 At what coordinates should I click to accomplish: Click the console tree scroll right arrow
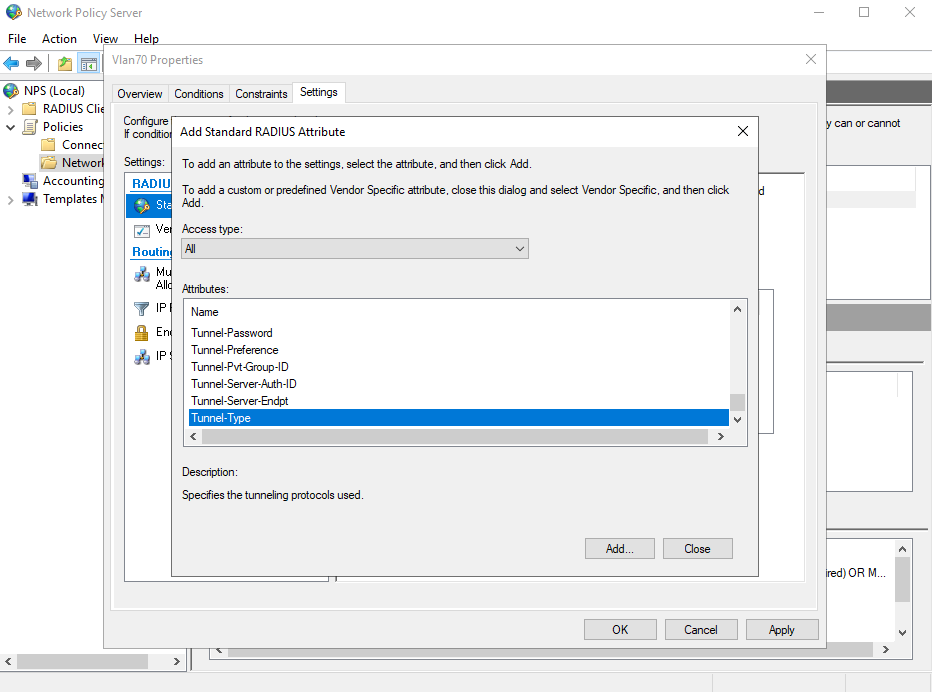tap(177, 661)
